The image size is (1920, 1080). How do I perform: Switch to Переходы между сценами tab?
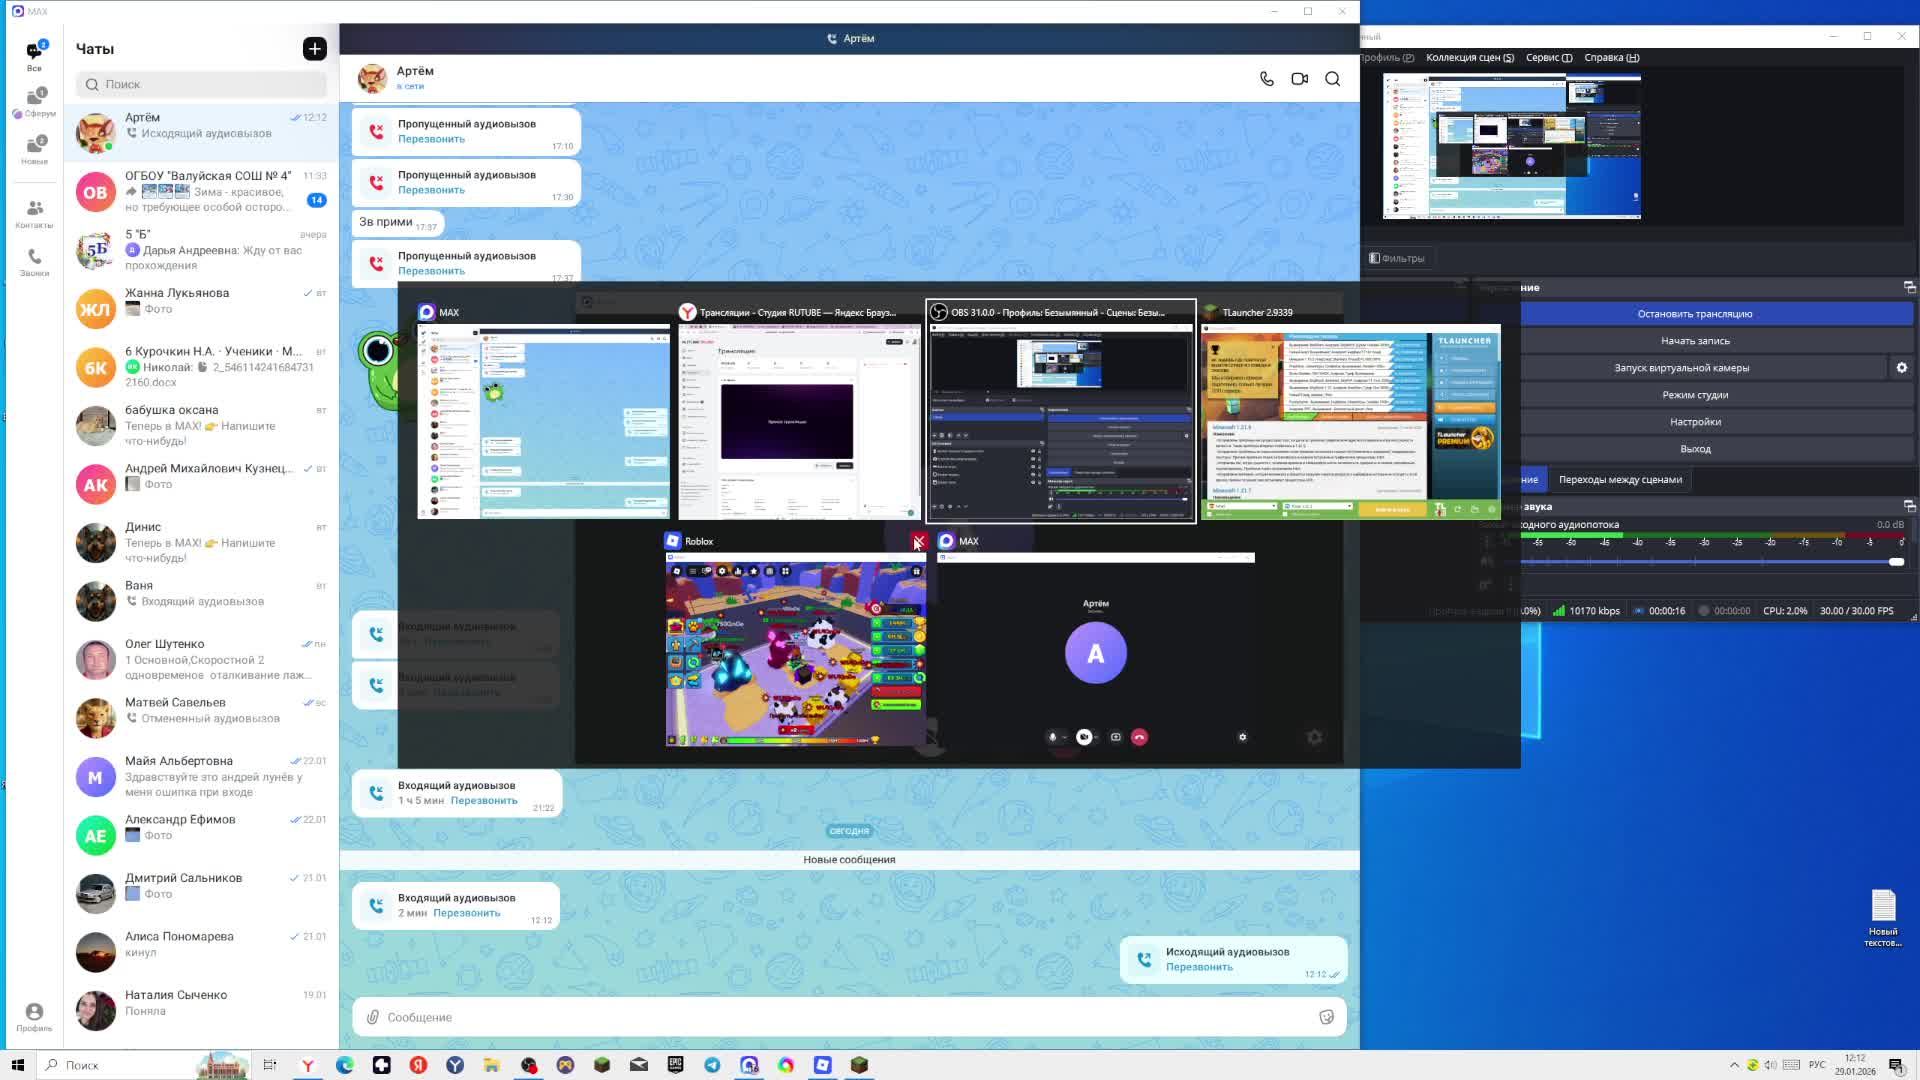(1619, 480)
